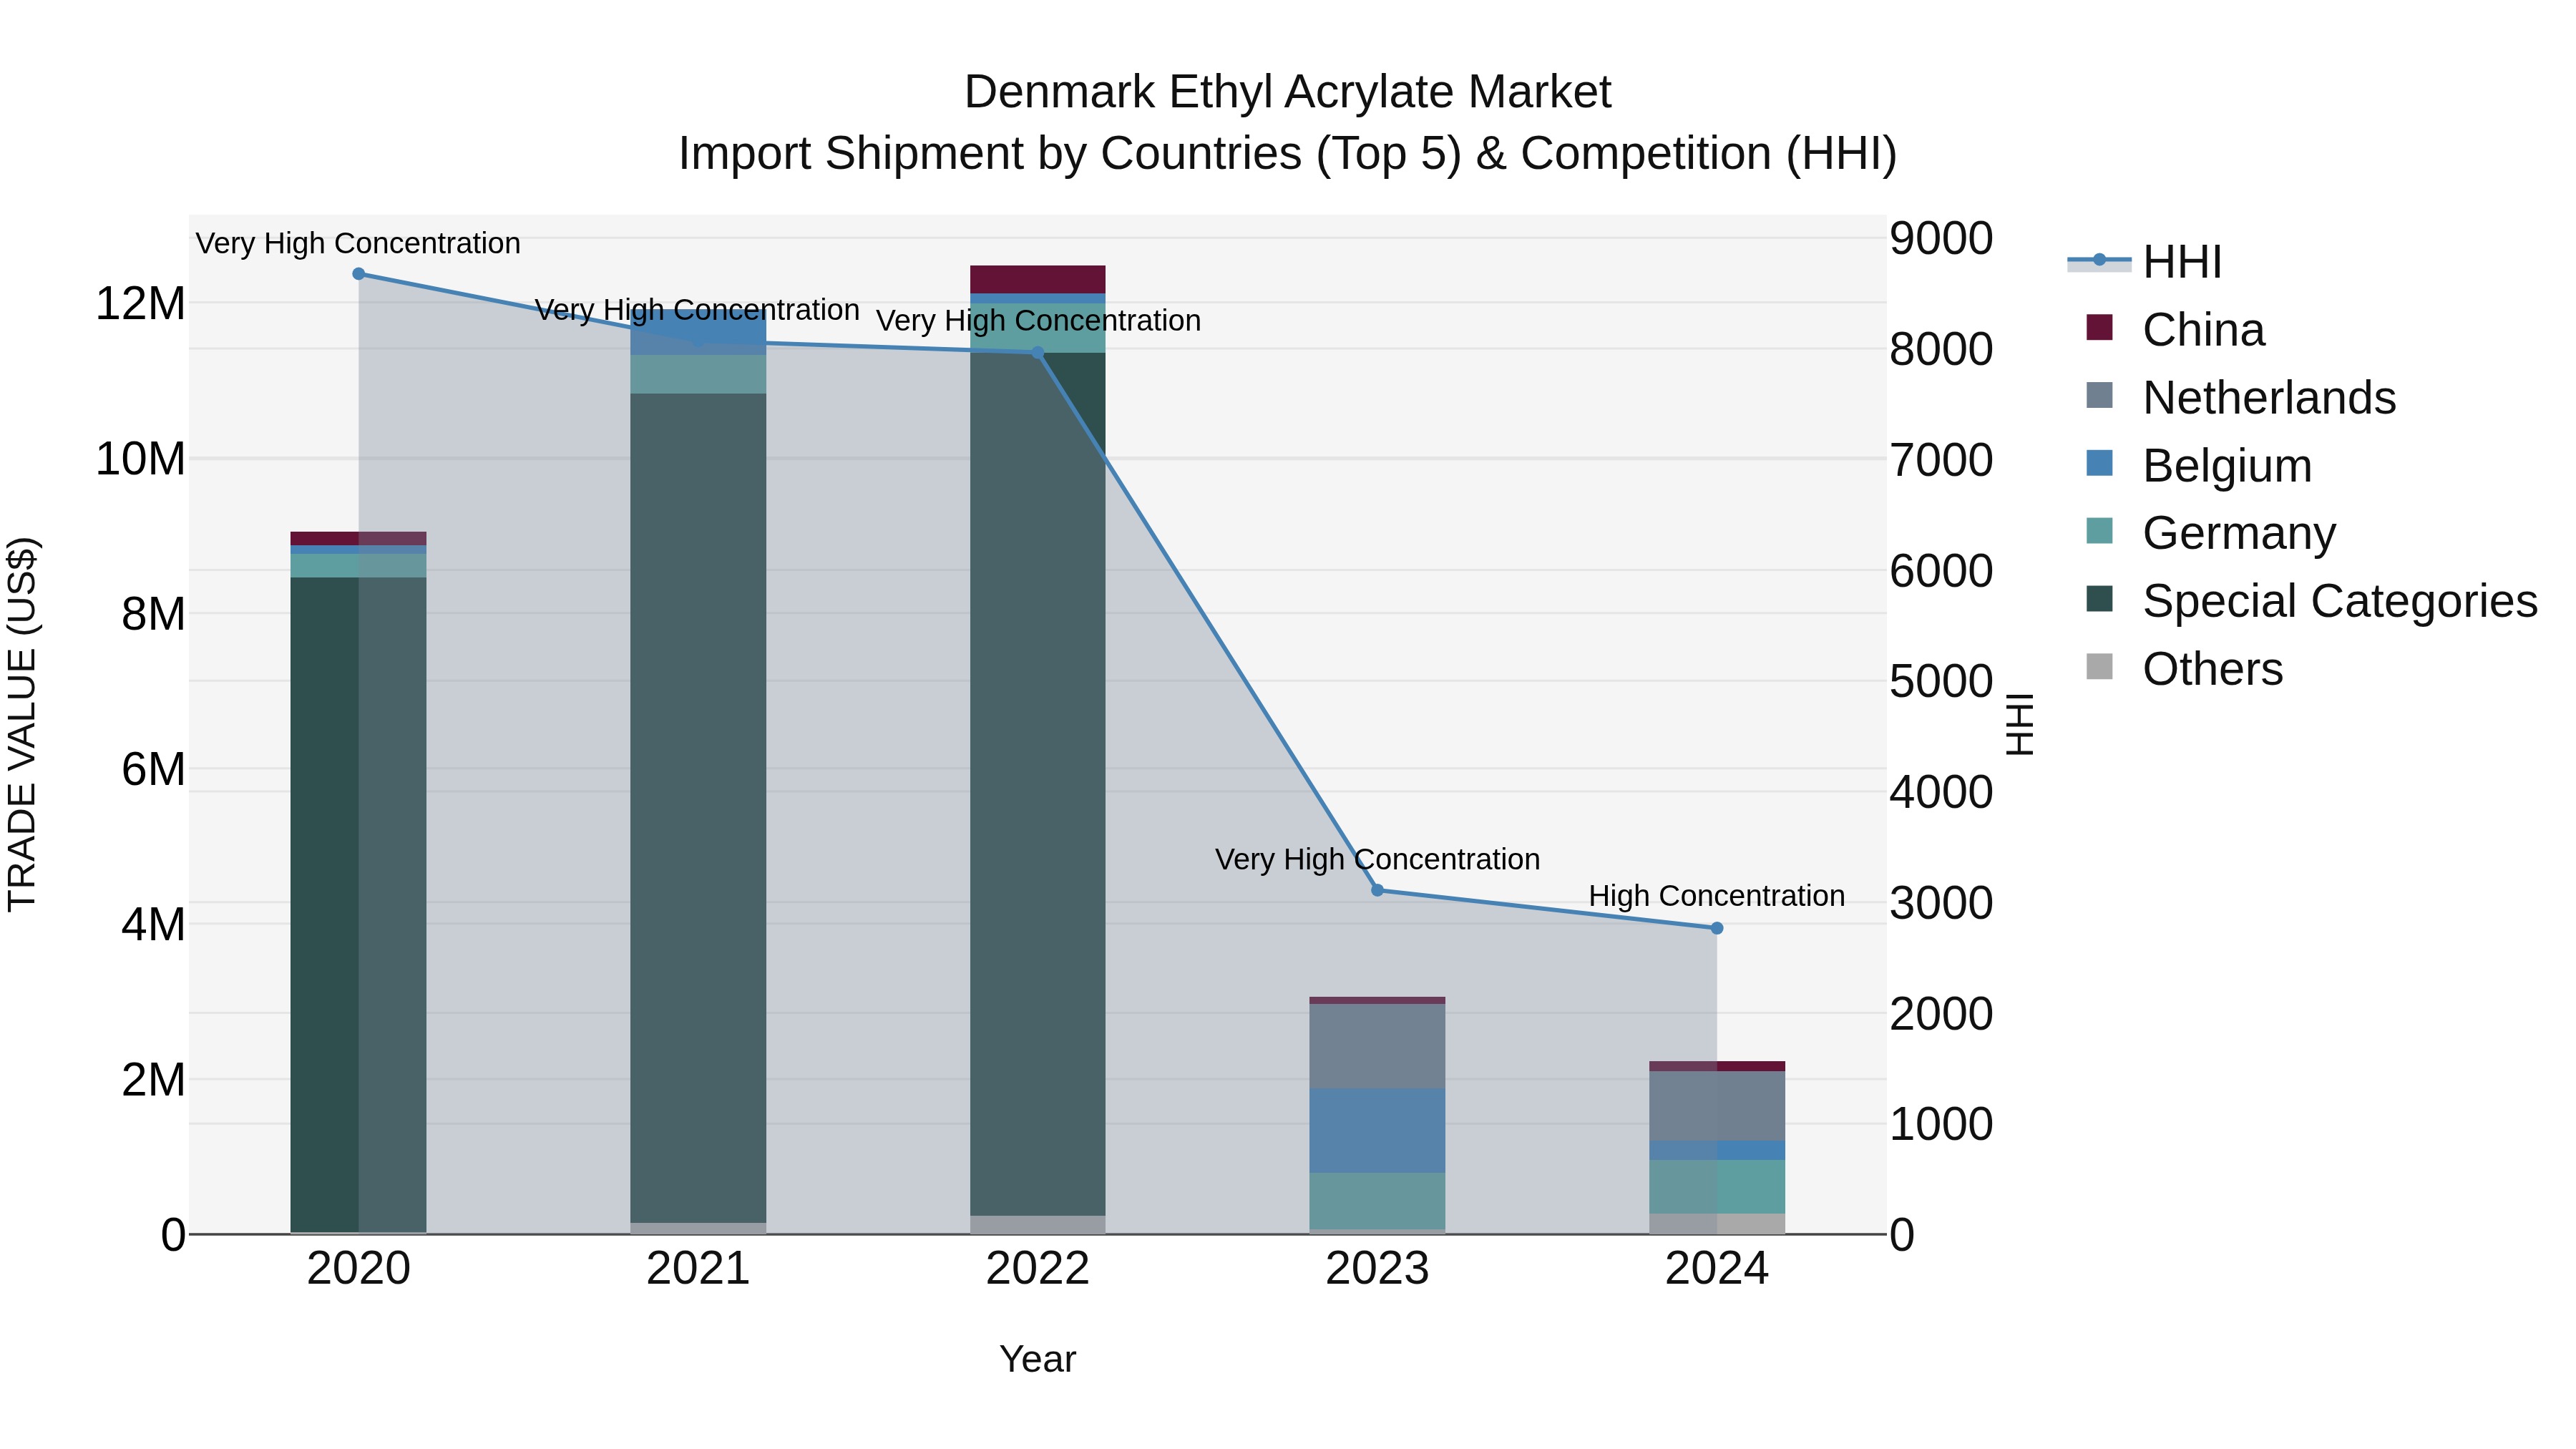Click the 2024 Netherlands bar segment
Image resolution: width=2576 pixels, height=1449 pixels.
(x=1717, y=1106)
